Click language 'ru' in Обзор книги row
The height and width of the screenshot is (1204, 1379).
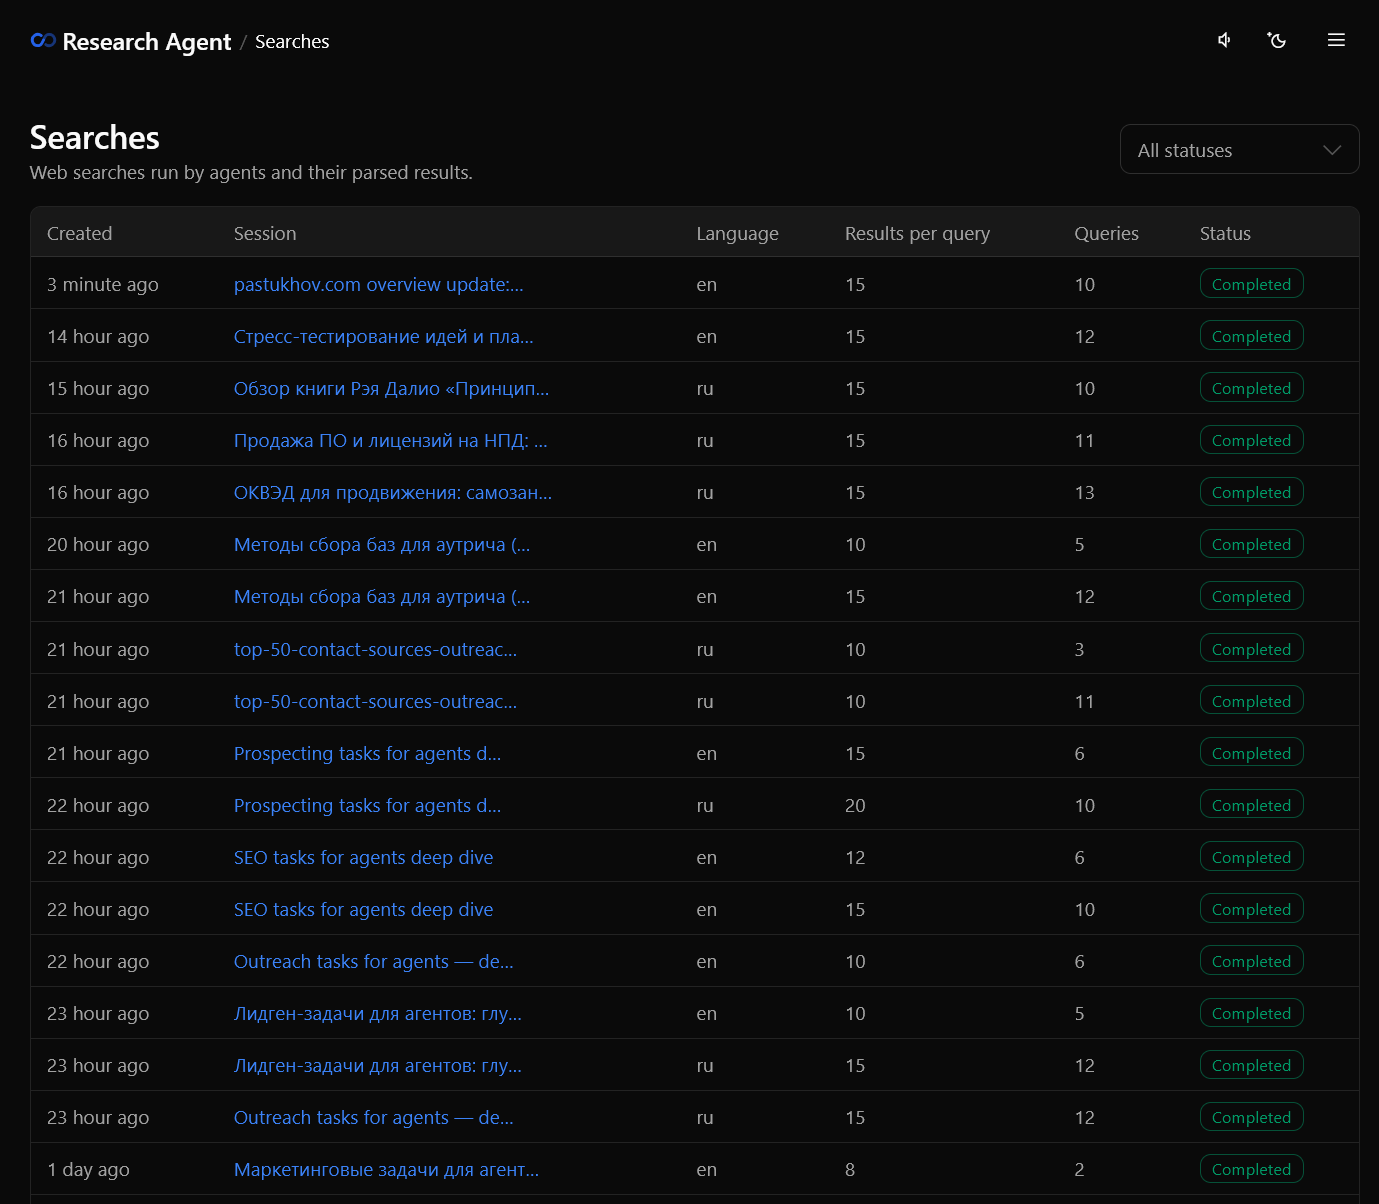[705, 389]
